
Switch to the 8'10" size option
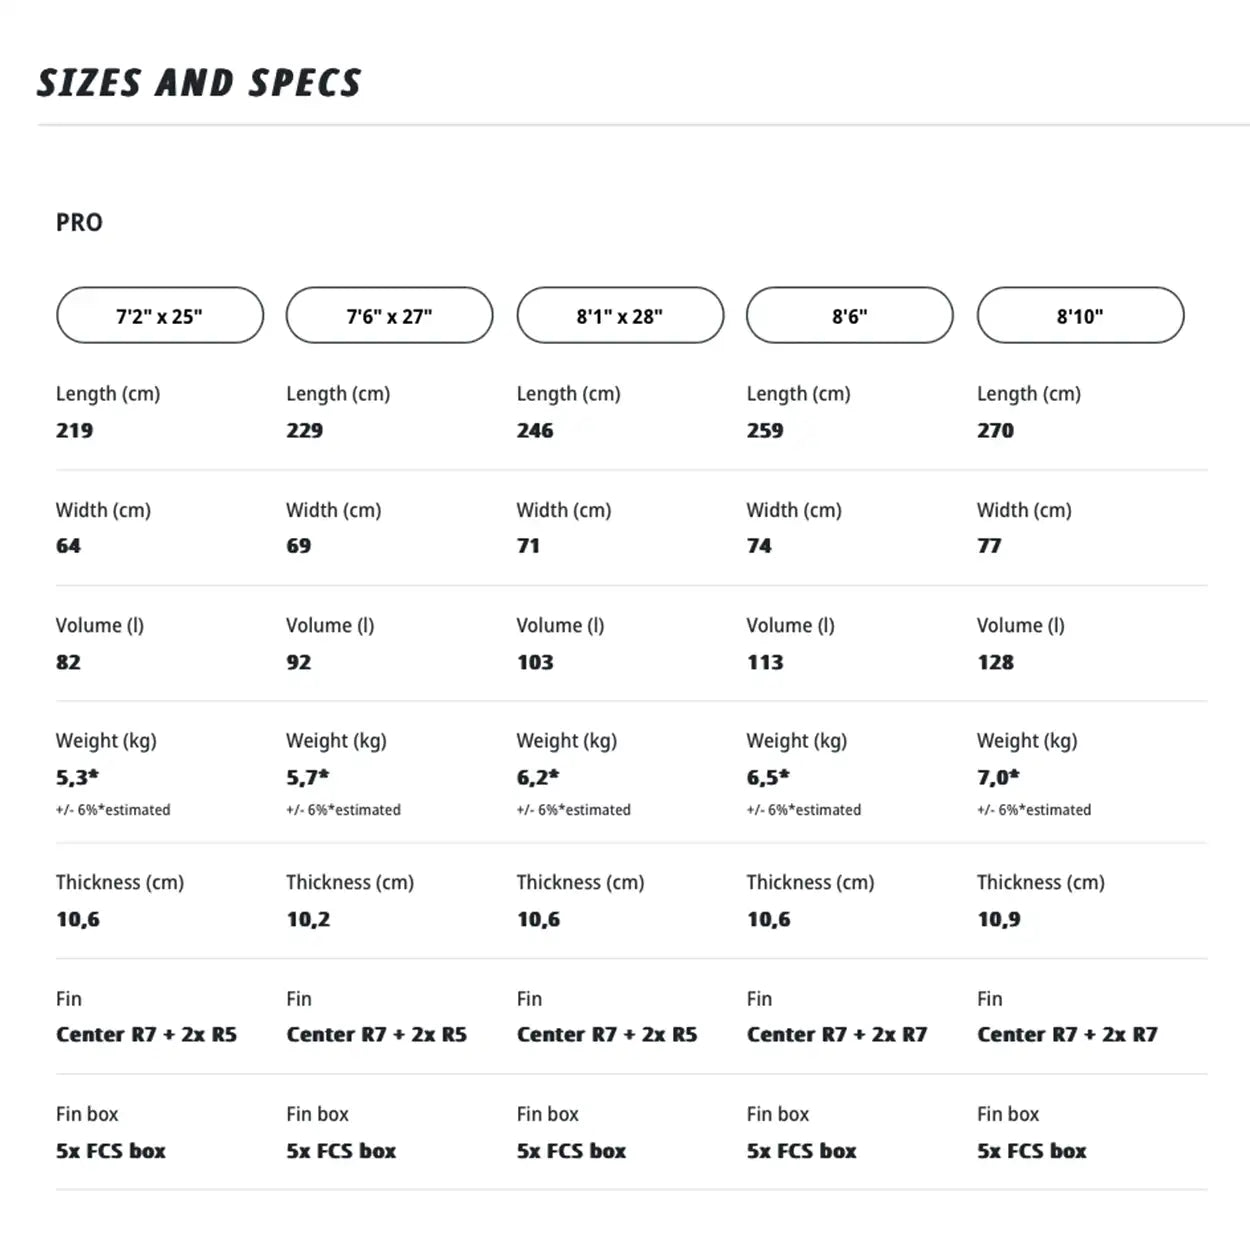pos(1080,316)
